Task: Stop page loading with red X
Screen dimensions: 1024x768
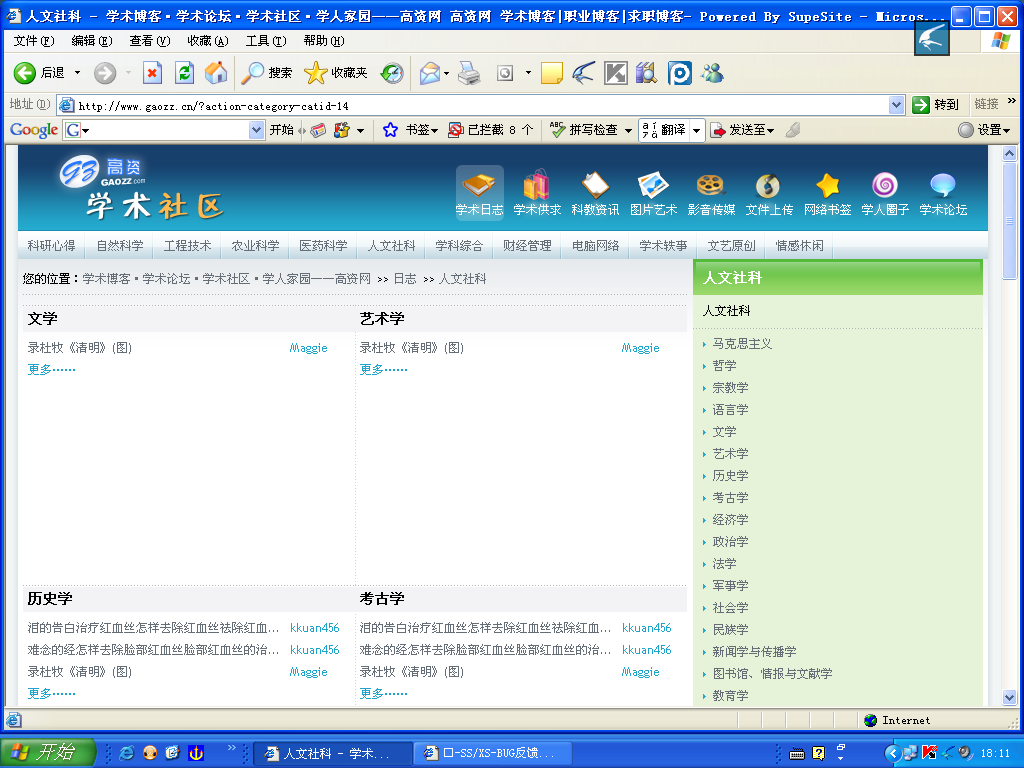Action: pyautogui.click(x=152, y=72)
